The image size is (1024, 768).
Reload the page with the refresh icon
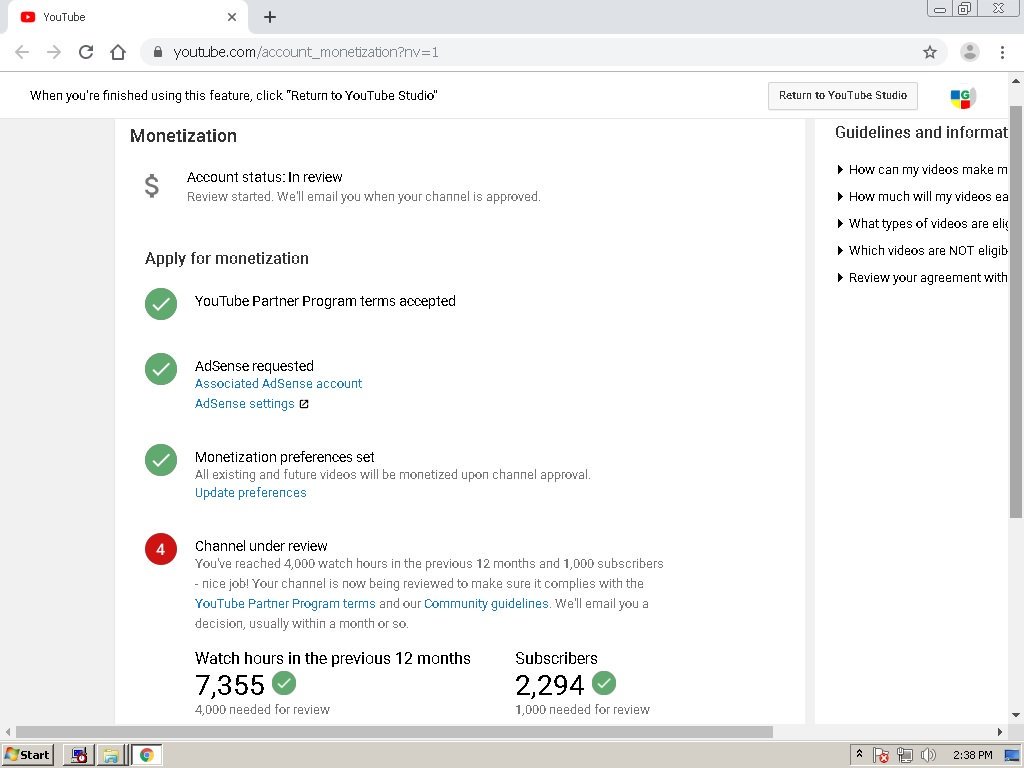point(86,52)
